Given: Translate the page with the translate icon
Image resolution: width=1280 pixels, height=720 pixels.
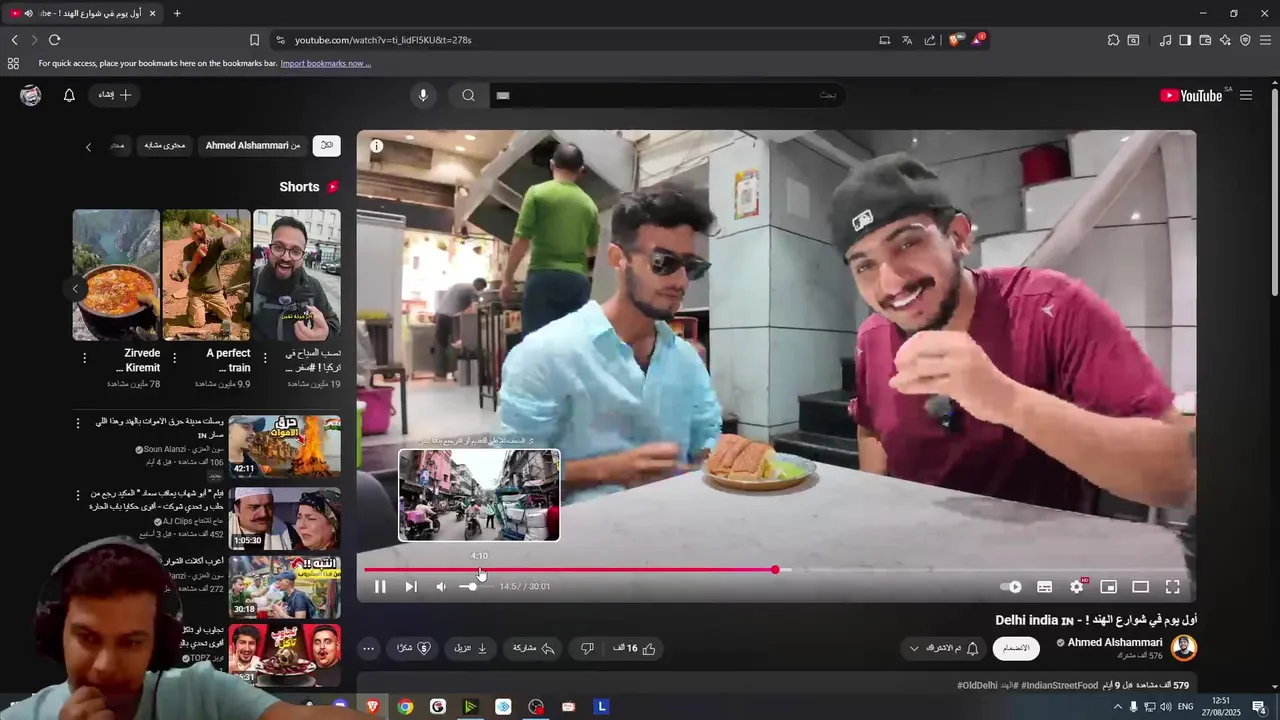Looking at the screenshot, I should [907, 40].
